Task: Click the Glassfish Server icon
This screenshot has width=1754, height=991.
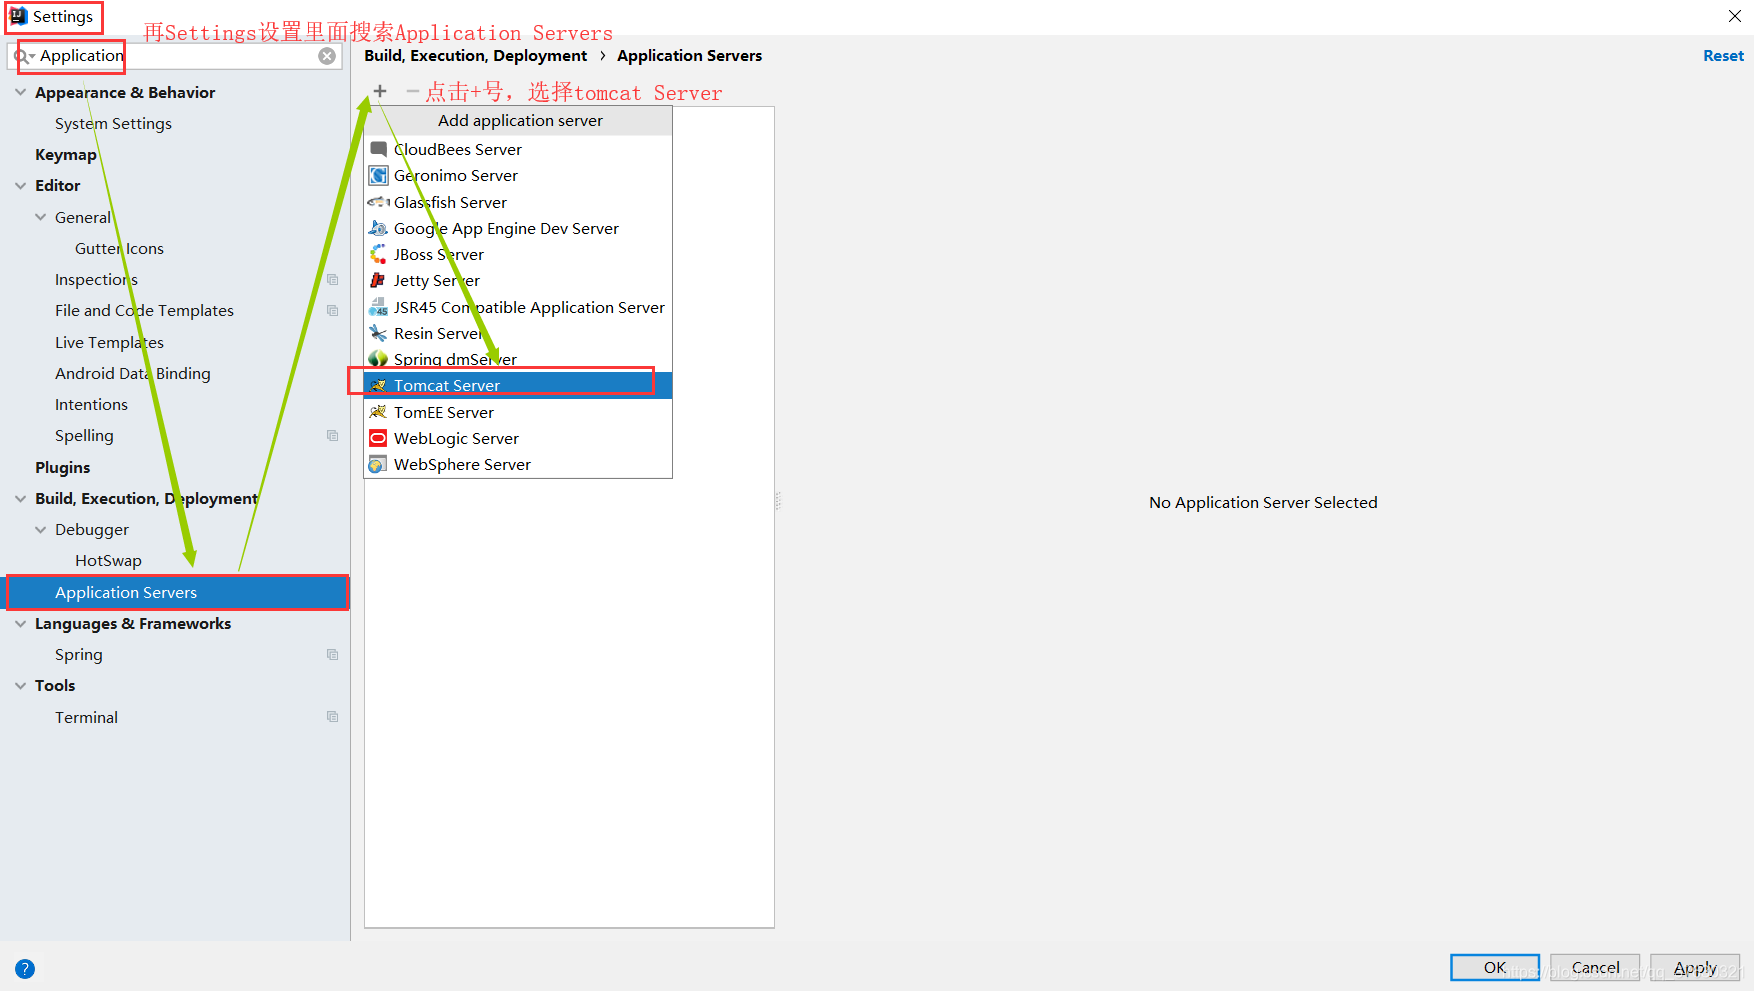Action: 378,202
